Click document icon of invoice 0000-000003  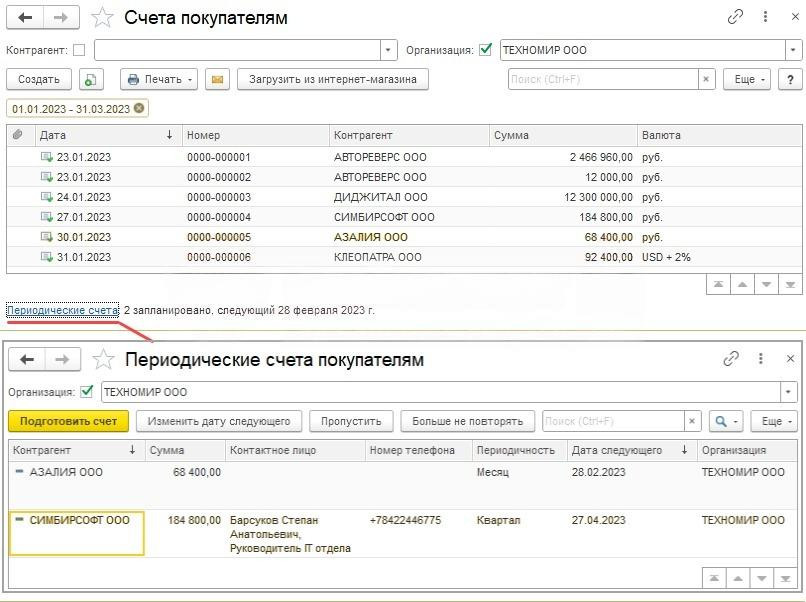pyautogui.click(x=47, y=197)
